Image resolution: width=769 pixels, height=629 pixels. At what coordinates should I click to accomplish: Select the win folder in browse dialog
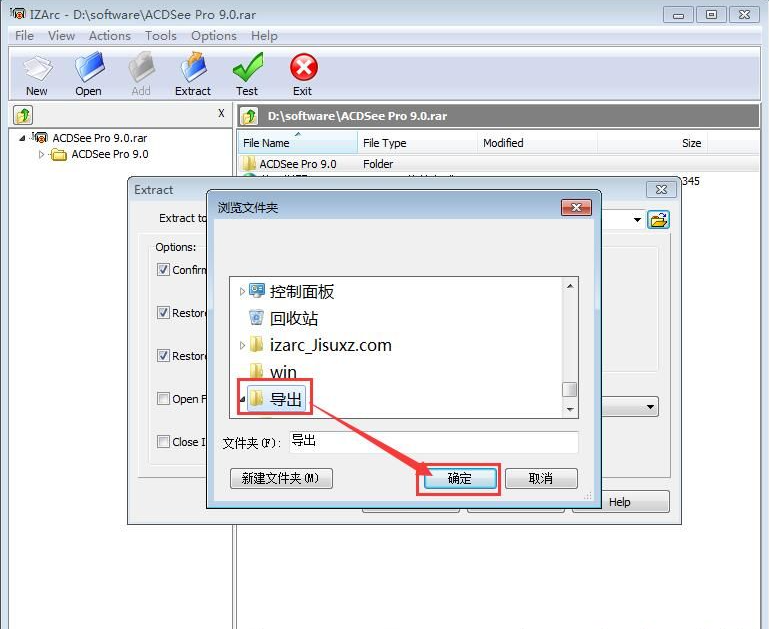[282, 372]
